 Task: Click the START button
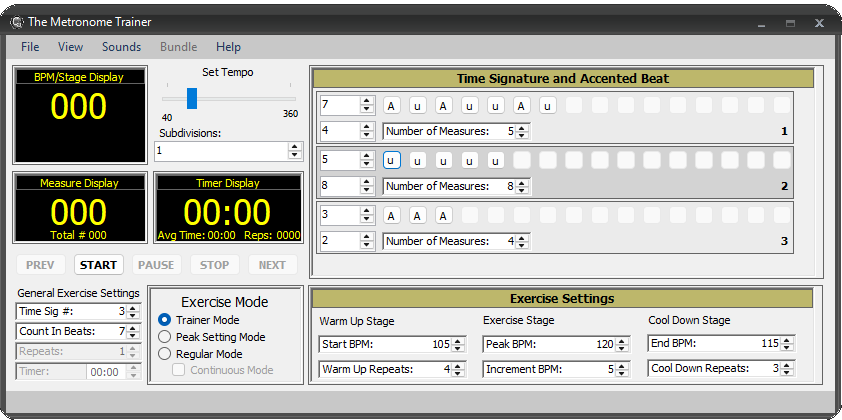point(98,265)
